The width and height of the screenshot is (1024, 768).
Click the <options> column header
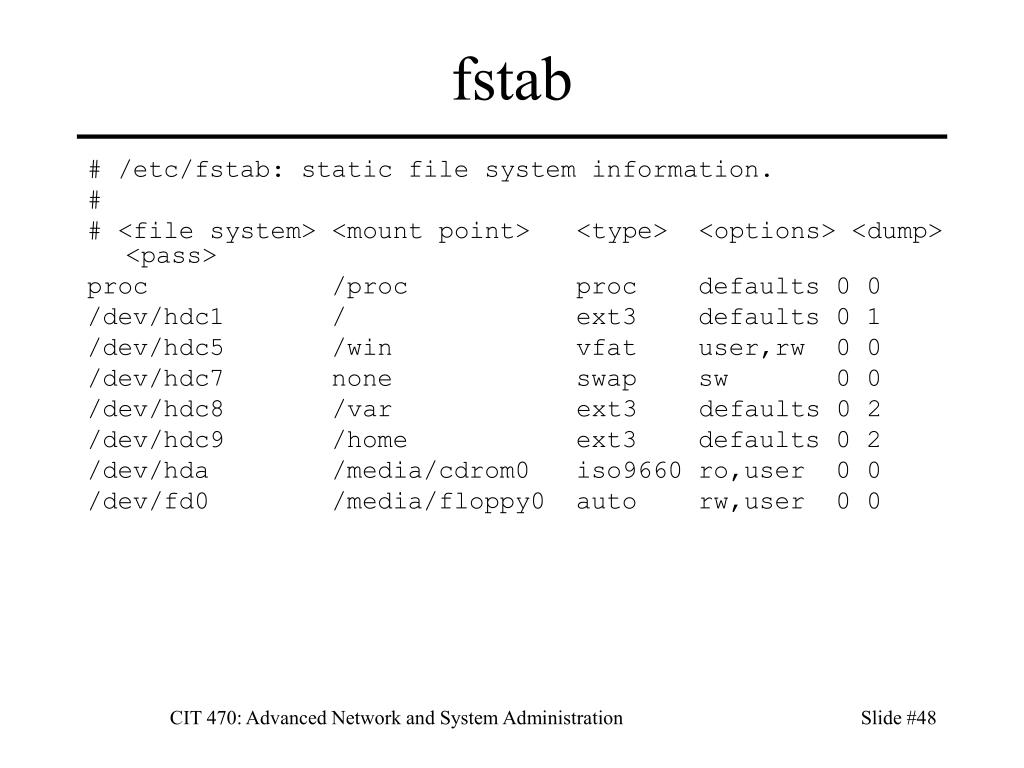[767, 232]
